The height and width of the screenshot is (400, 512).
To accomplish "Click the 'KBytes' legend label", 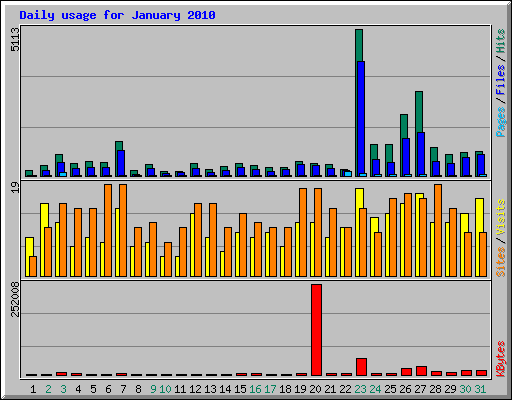I will point(501,359).
